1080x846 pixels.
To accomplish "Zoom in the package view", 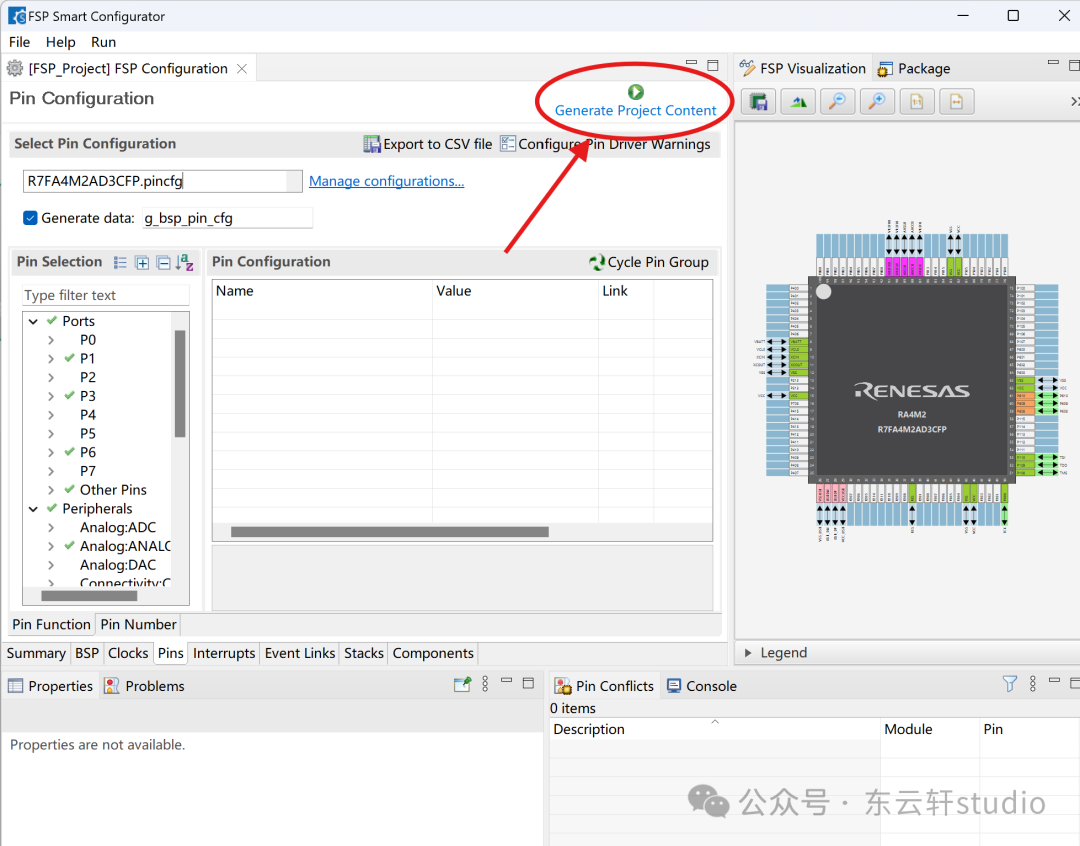I will coord(877,102).
